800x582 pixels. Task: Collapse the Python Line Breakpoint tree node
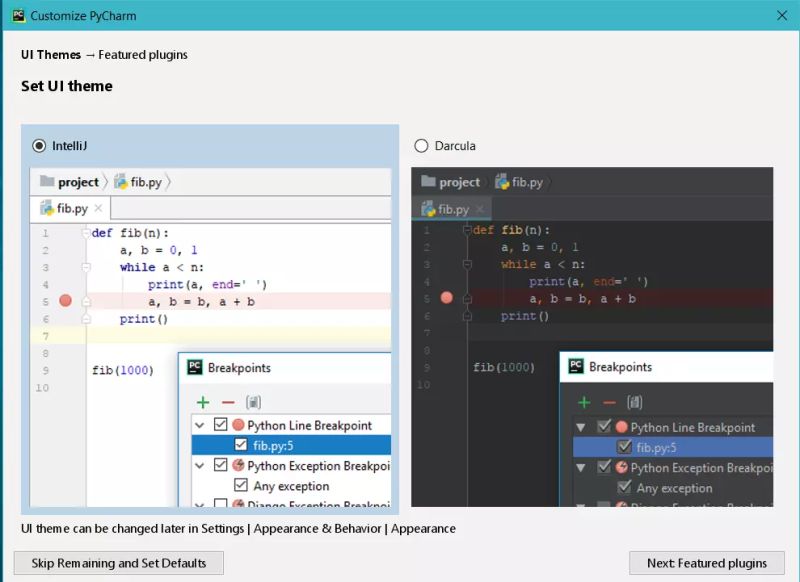(200, 425)
